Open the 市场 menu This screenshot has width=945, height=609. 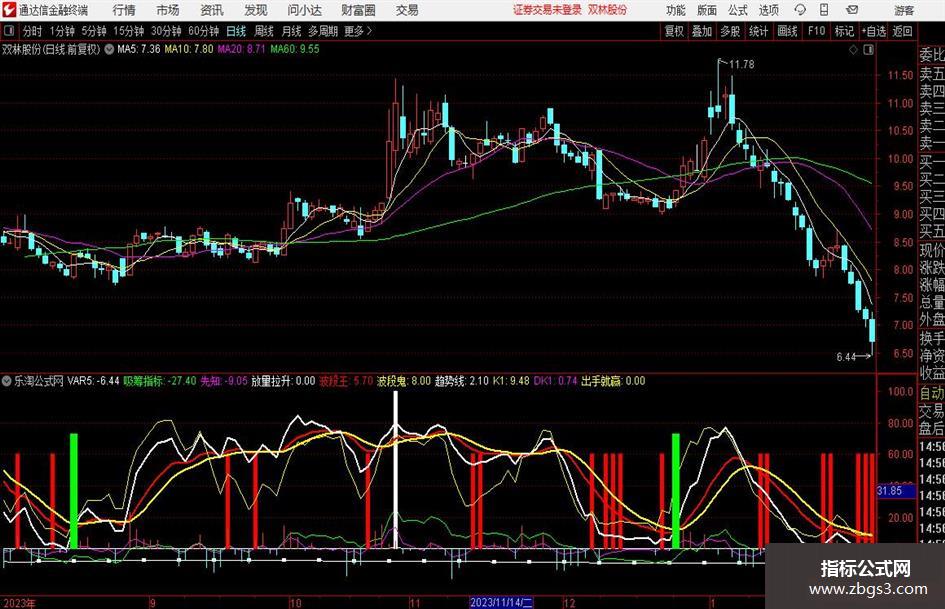pos(168,10)
